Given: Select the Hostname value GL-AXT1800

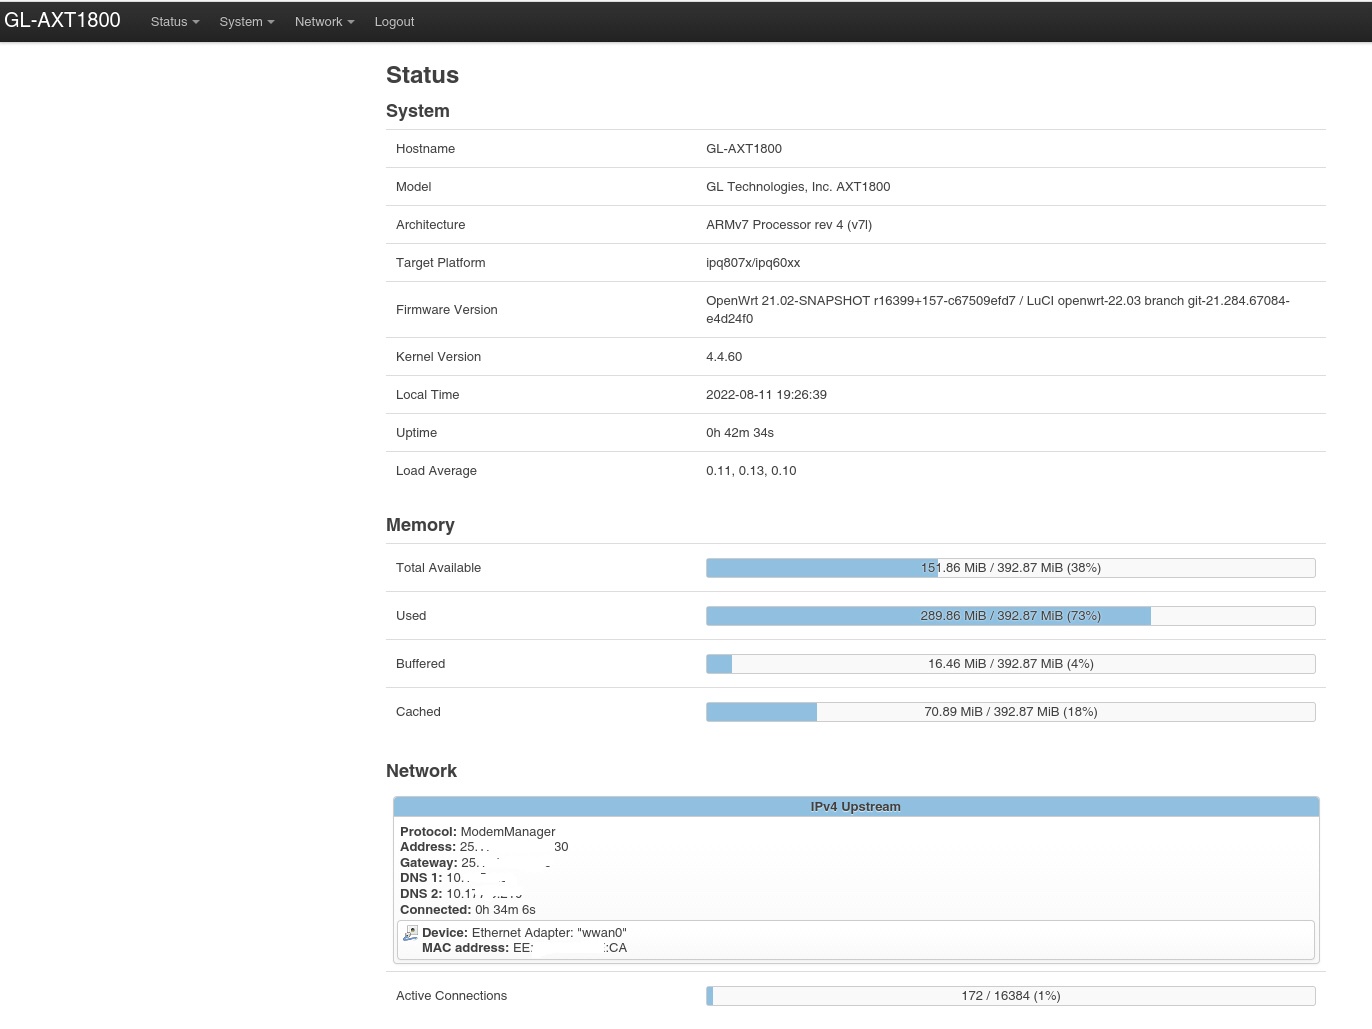Looking at the screenshot, I should coord(744,149).
